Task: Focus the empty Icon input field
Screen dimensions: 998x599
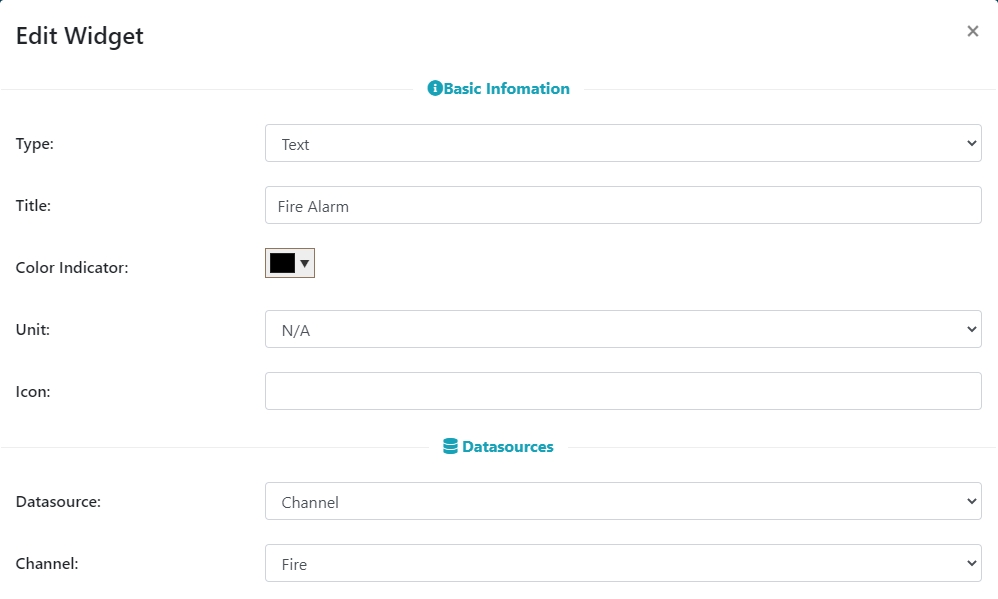Action: tap(622, 392)
